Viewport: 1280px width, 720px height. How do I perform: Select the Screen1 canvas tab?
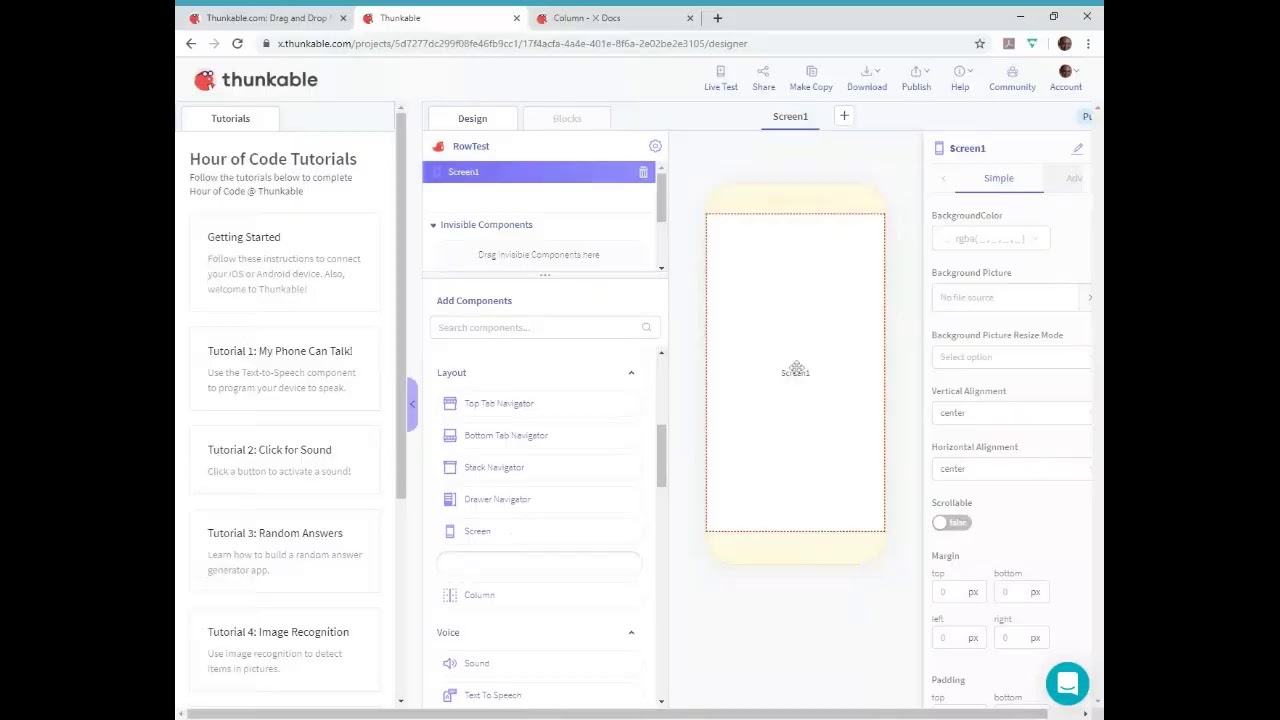(790, 116)
